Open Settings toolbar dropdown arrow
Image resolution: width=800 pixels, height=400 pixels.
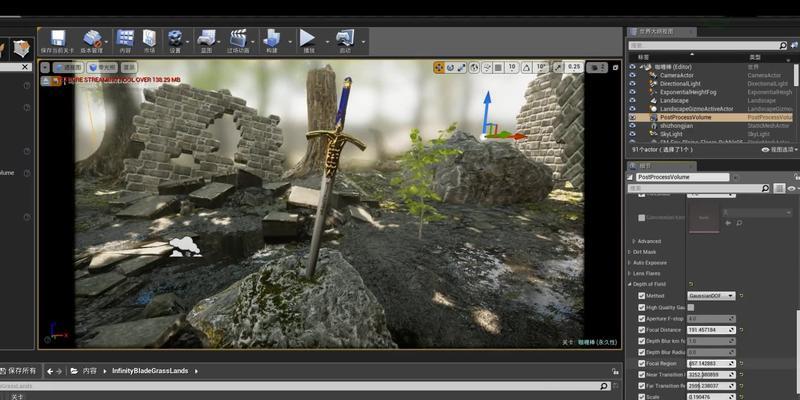click(x=188, y=42)
